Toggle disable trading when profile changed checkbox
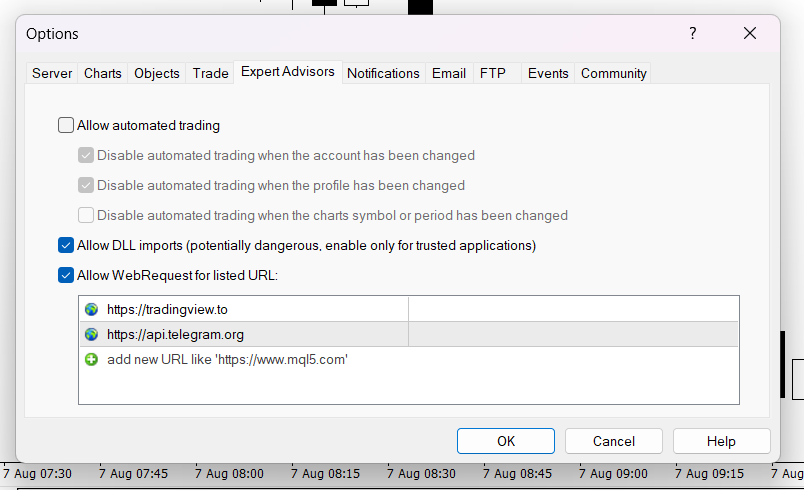Image resolution: width=804 pixels, height=490 pixels. (86, 185)
